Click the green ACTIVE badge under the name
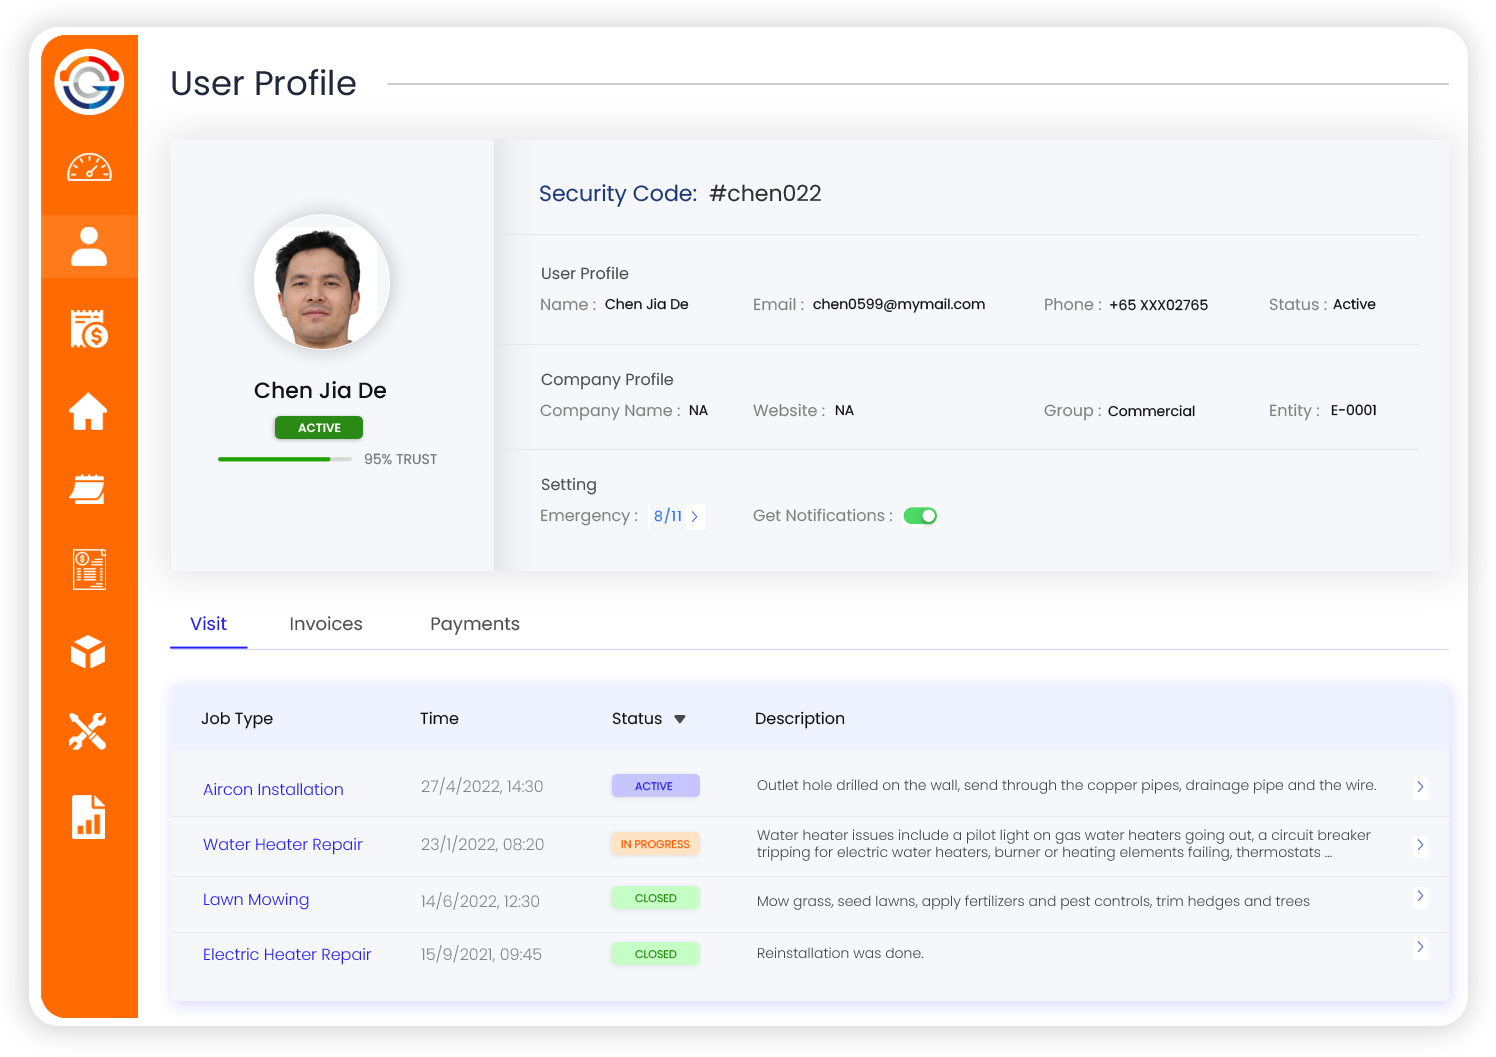 point(319,428)
